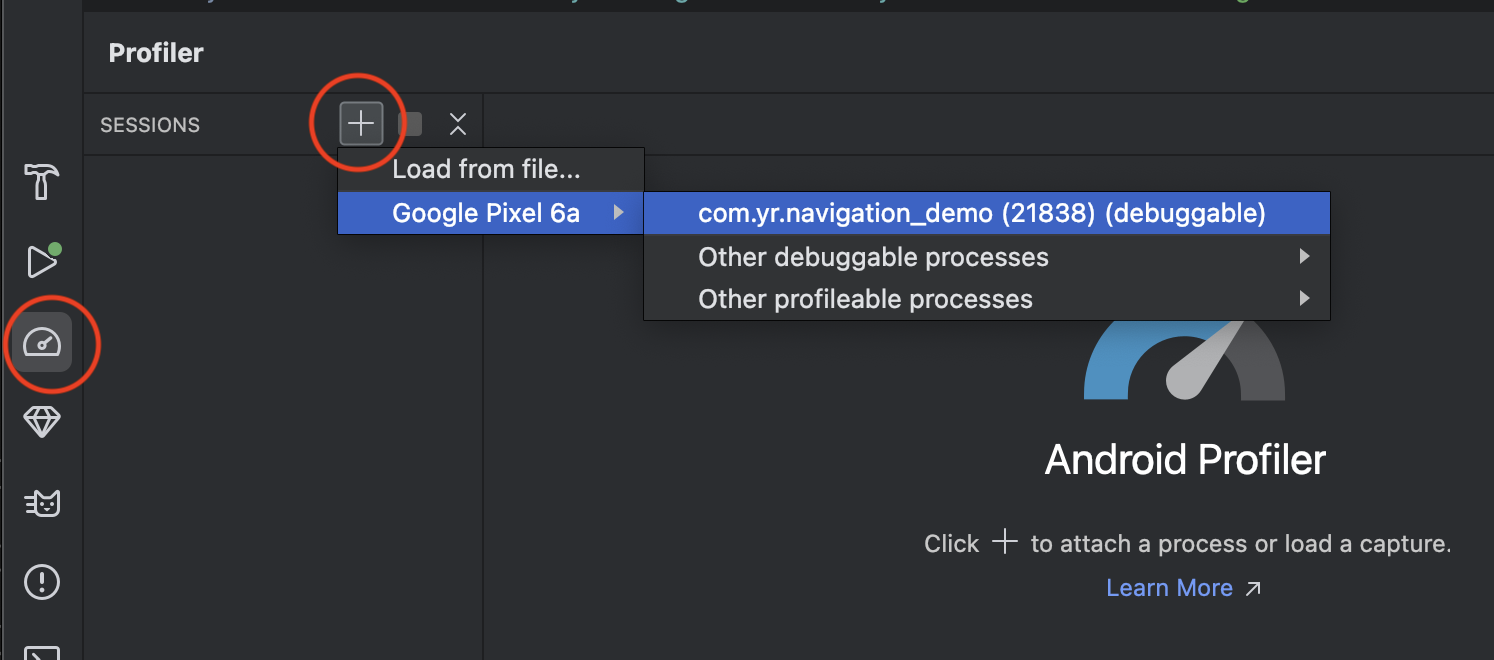
Task: Open Logcat cat icon in sidebar
Action: click(x=42, y=503)
